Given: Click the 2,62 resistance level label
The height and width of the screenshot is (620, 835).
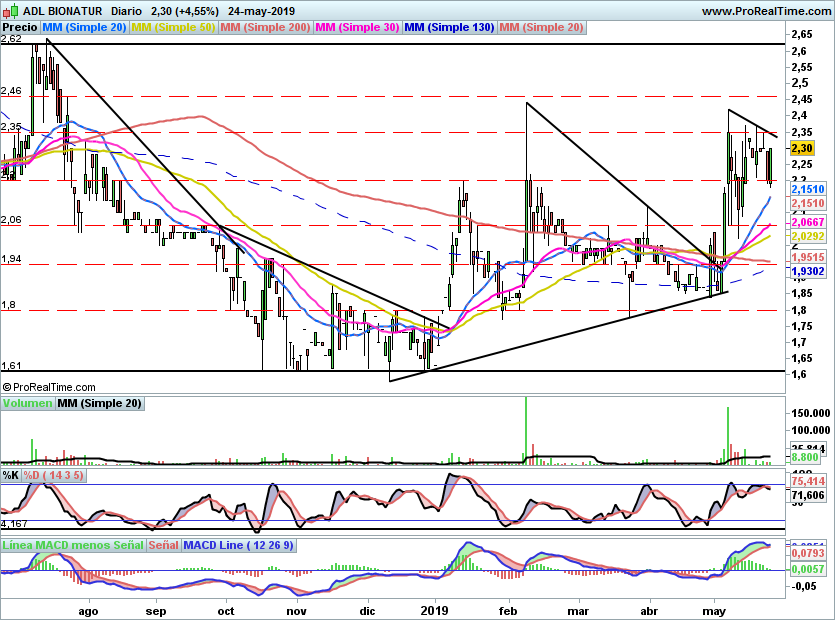Looking at the screenshot, I should (11, 39).
